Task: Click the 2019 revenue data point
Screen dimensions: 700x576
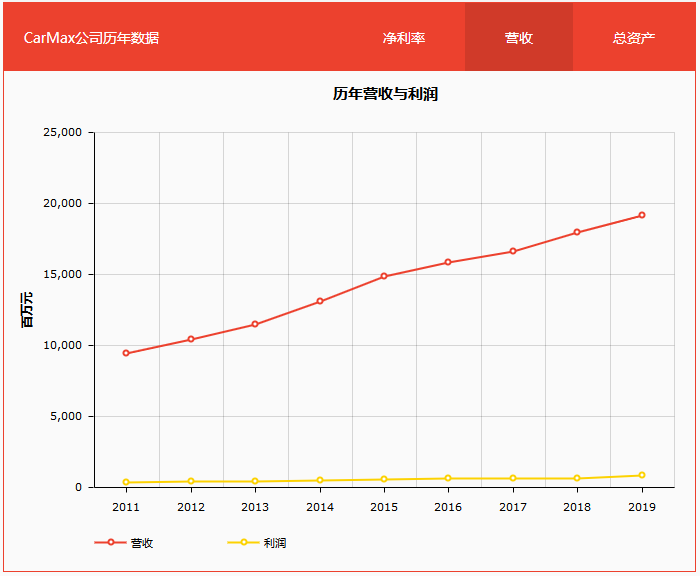Action: click(642, 215)
